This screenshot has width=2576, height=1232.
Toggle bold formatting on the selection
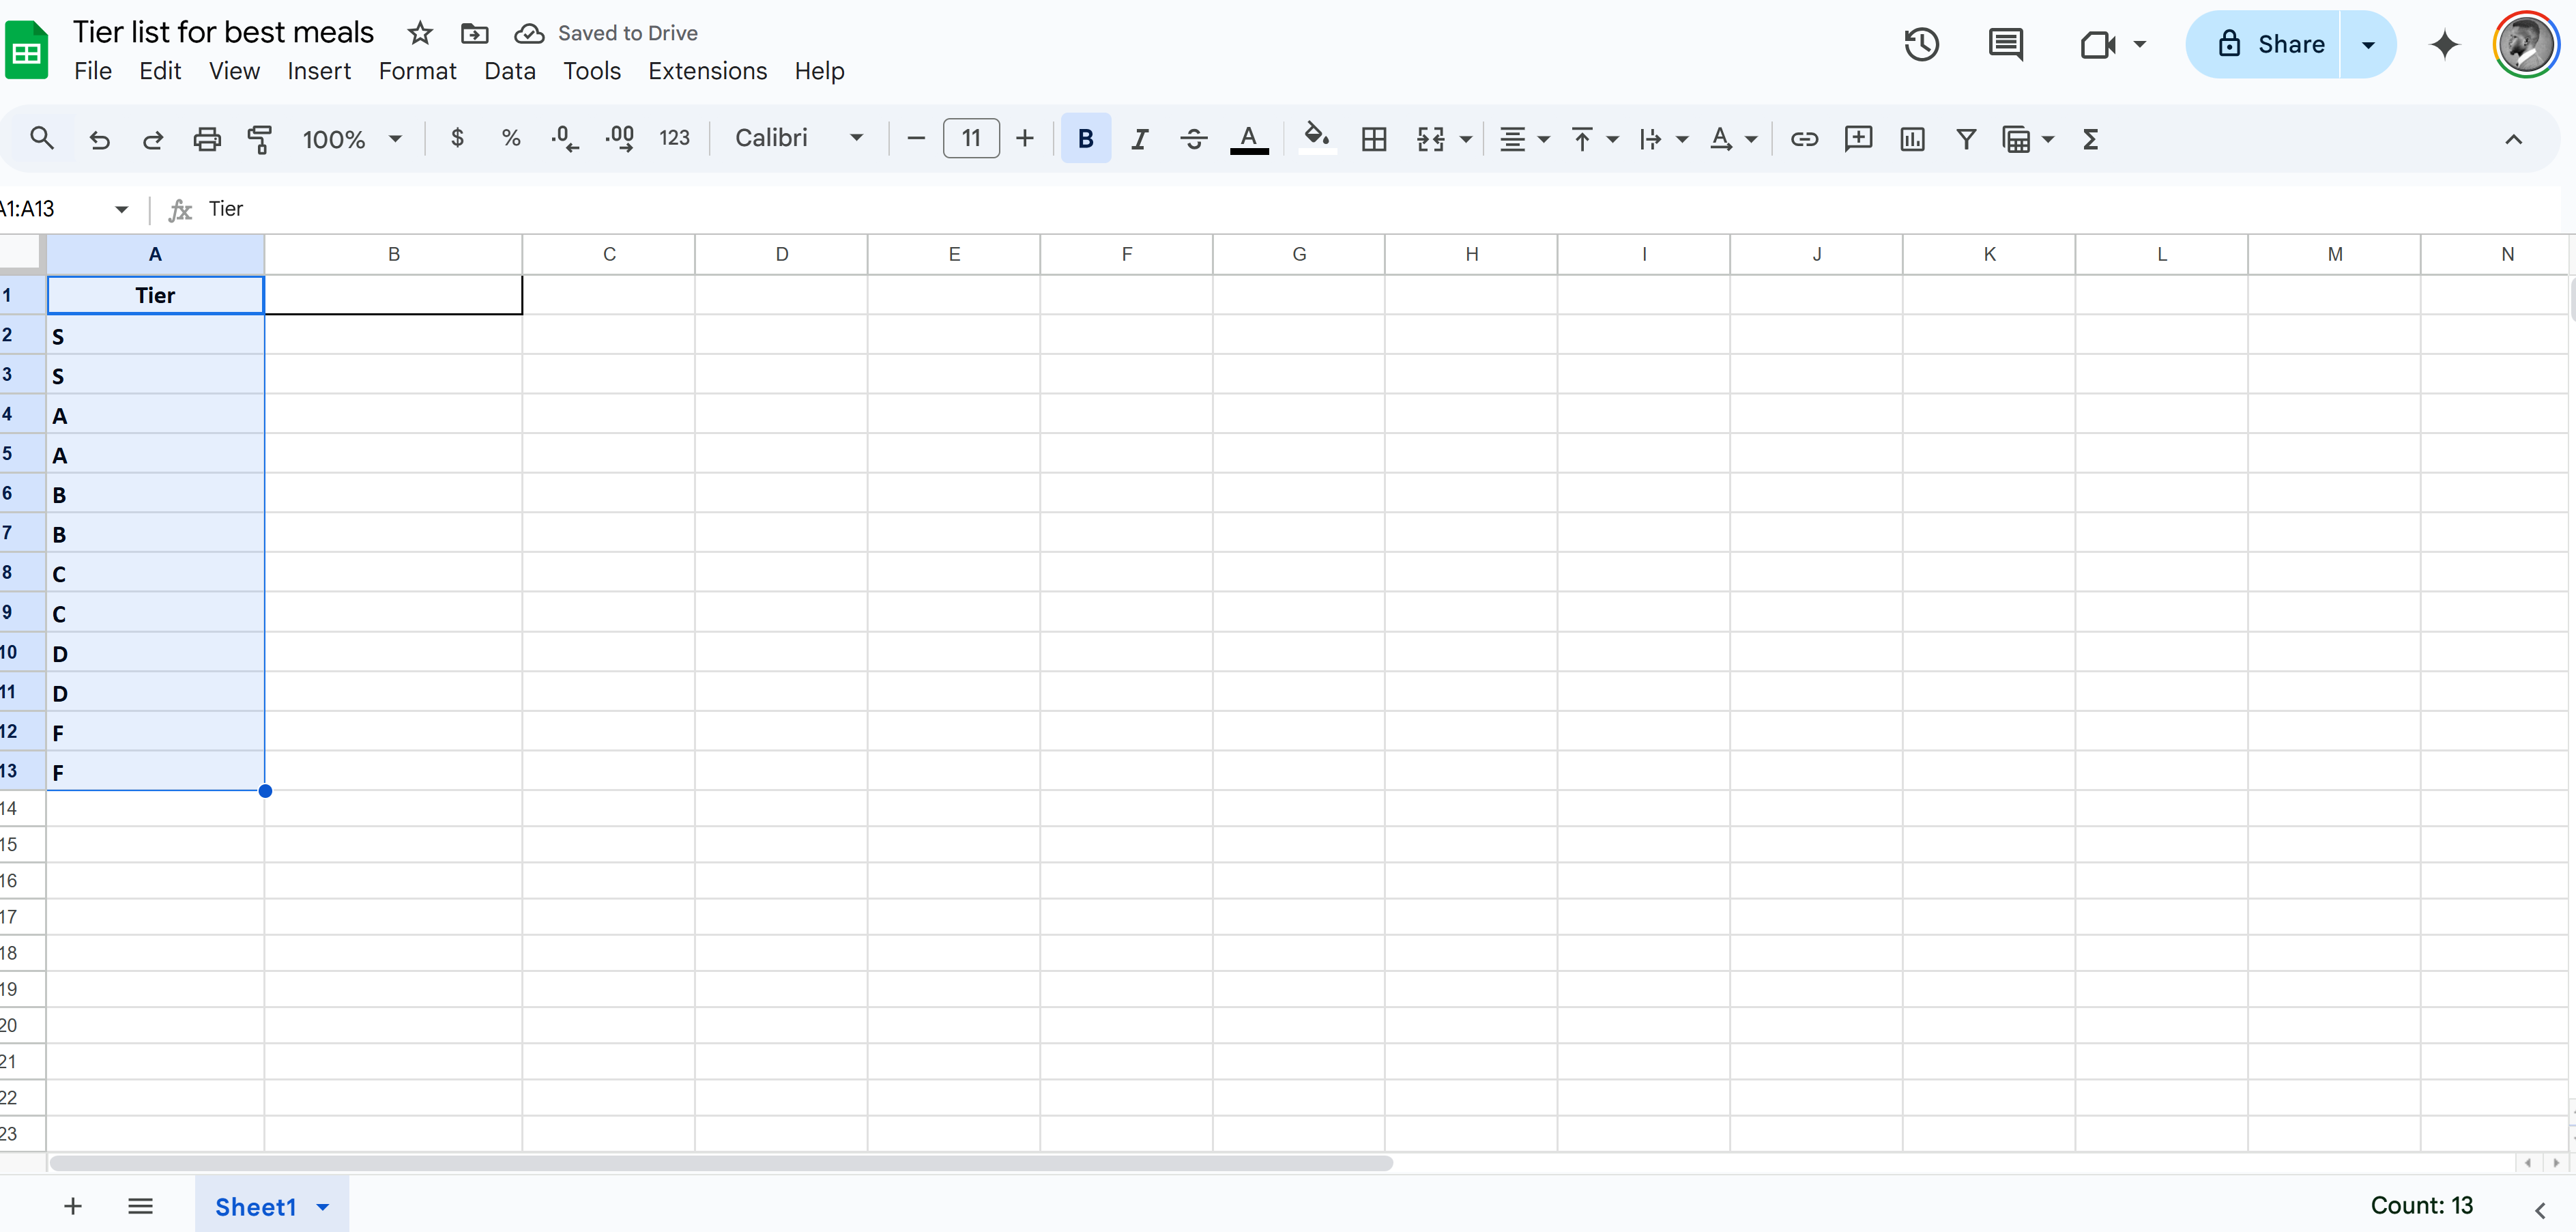coord(1085,139)
